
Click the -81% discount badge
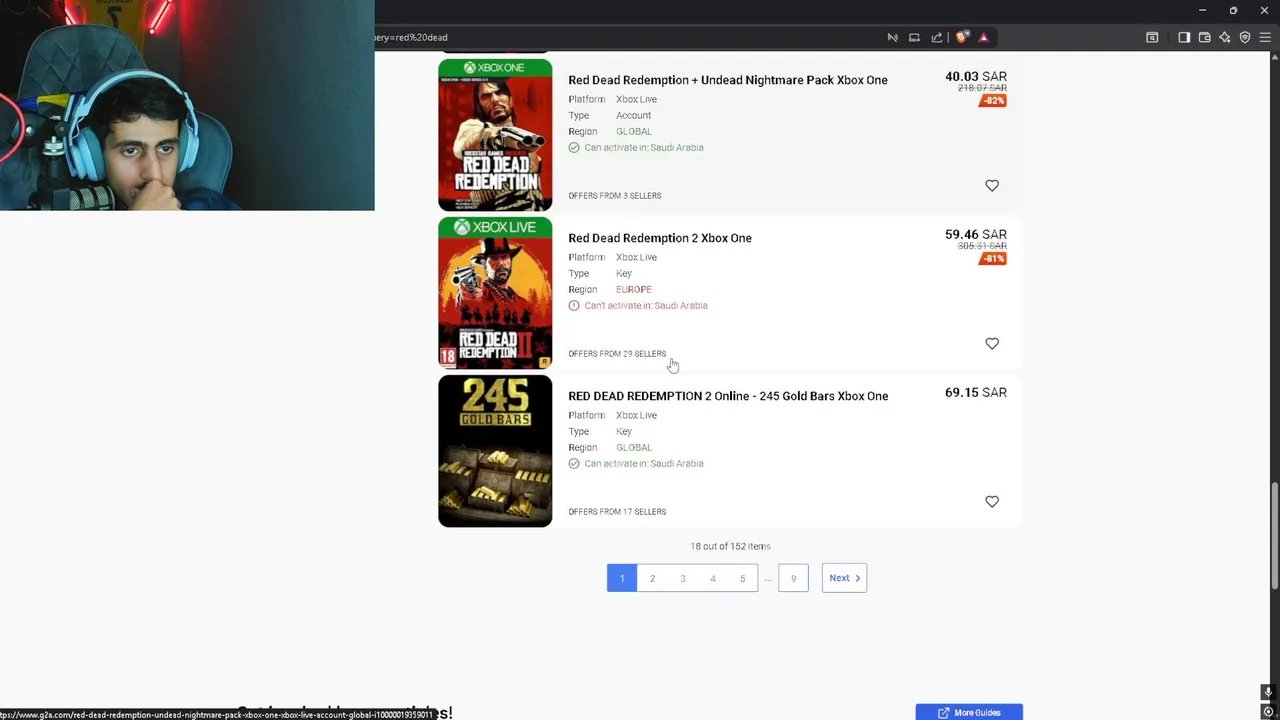click(993, 259)
